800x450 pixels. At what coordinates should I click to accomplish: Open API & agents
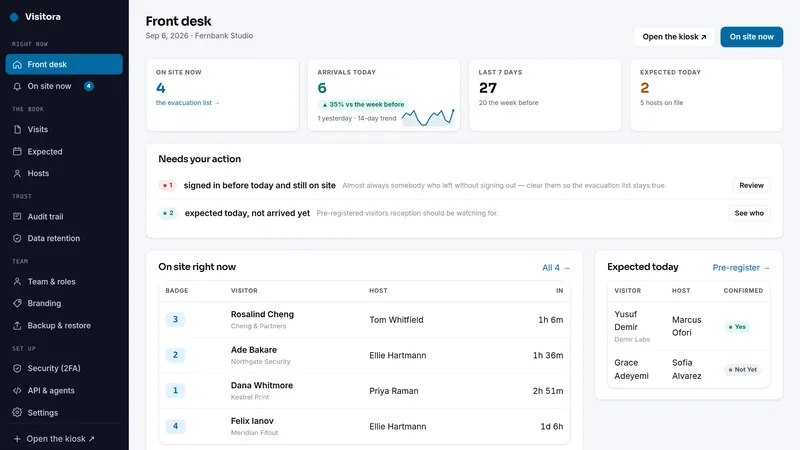64,390
